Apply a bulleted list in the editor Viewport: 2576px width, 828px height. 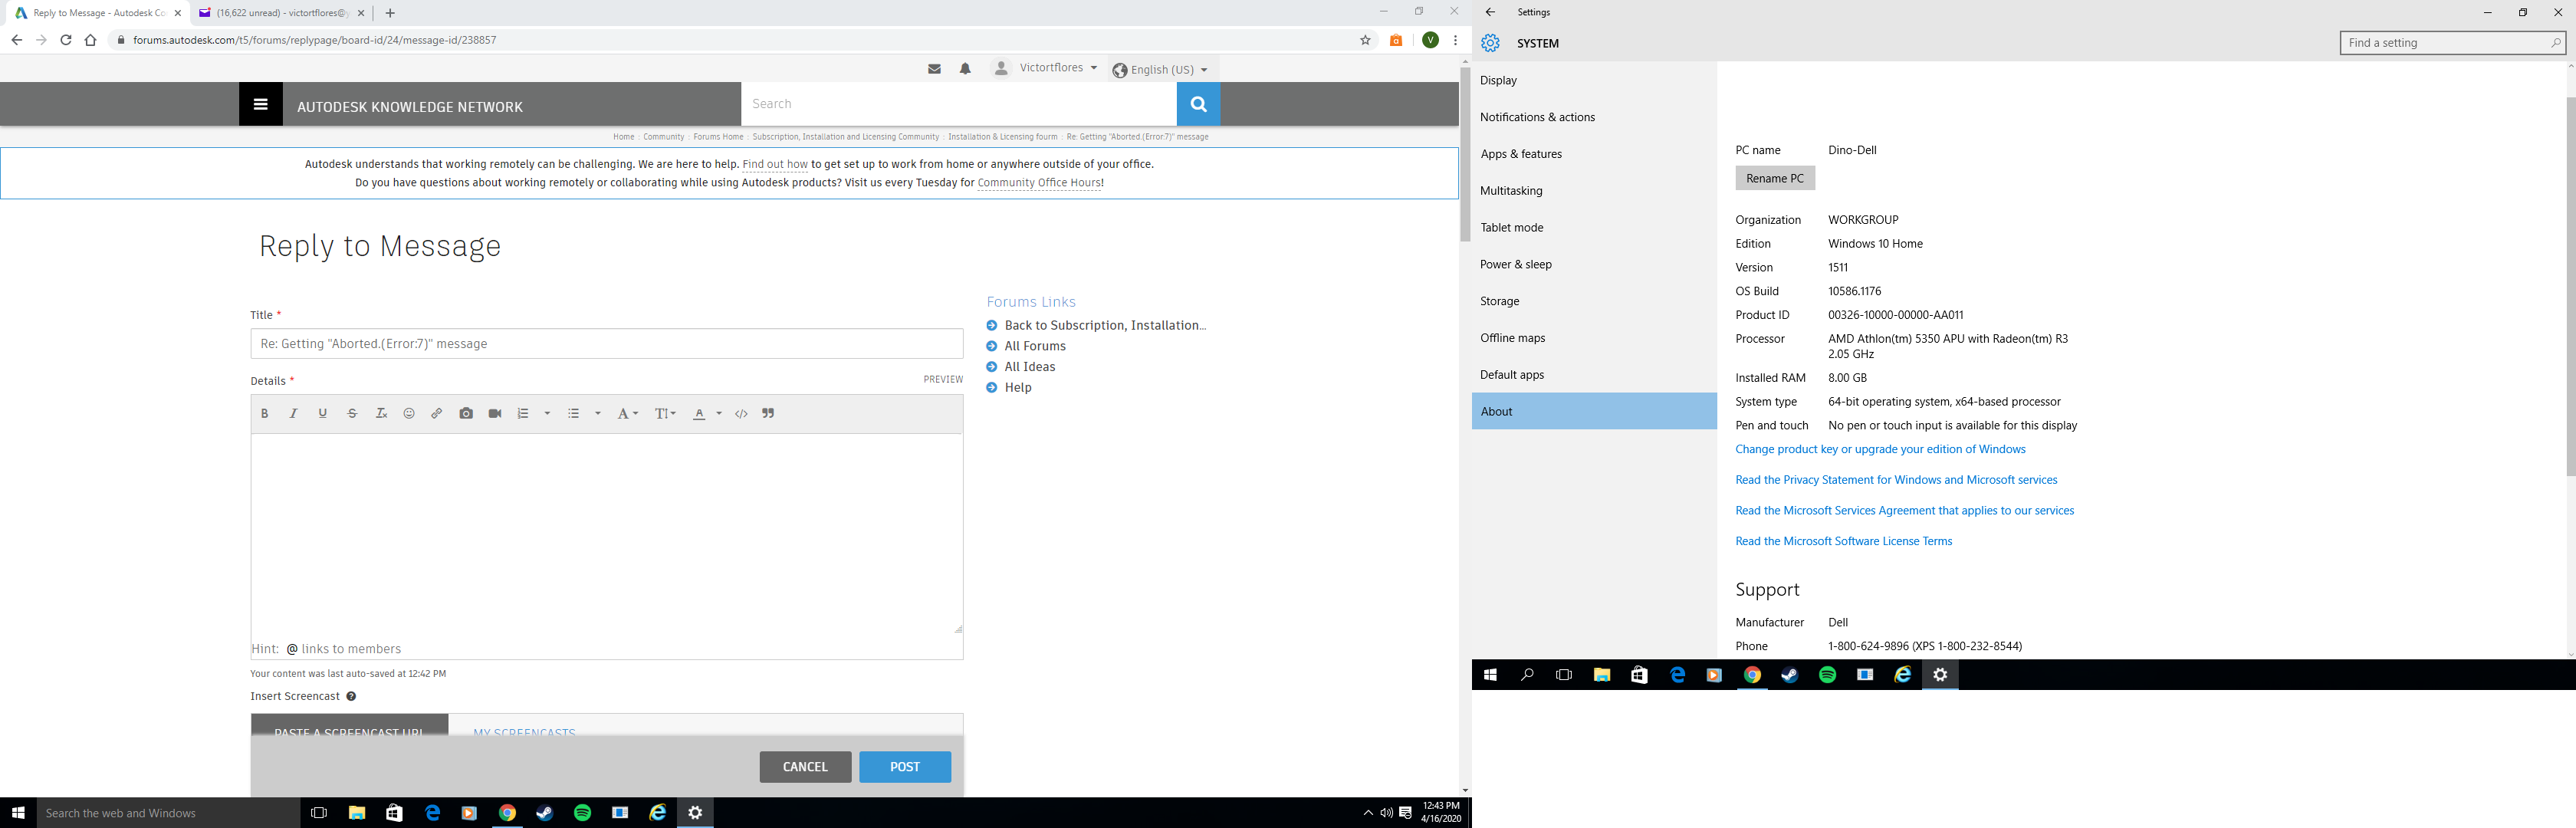(574, 413)
